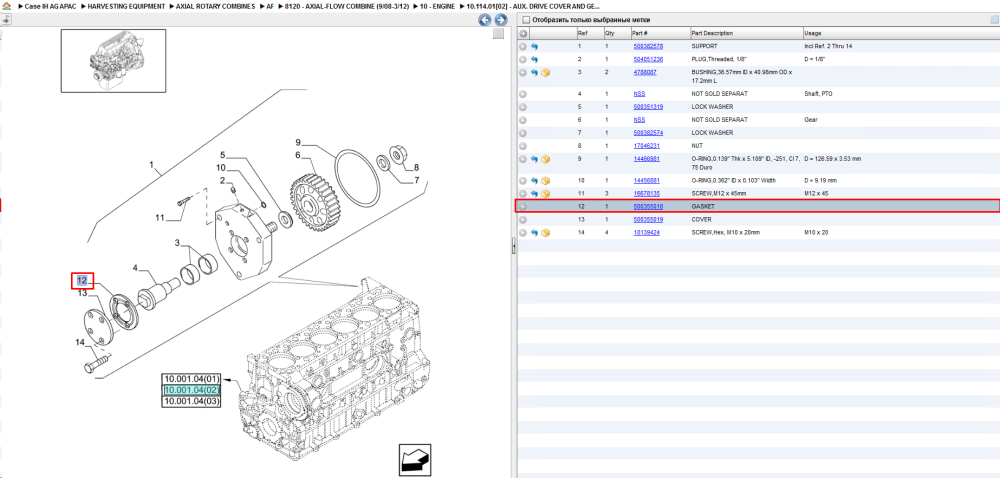Click the table settings icon at the panel's top right
Screen dimensions: 1000x478
pos(994,20)
